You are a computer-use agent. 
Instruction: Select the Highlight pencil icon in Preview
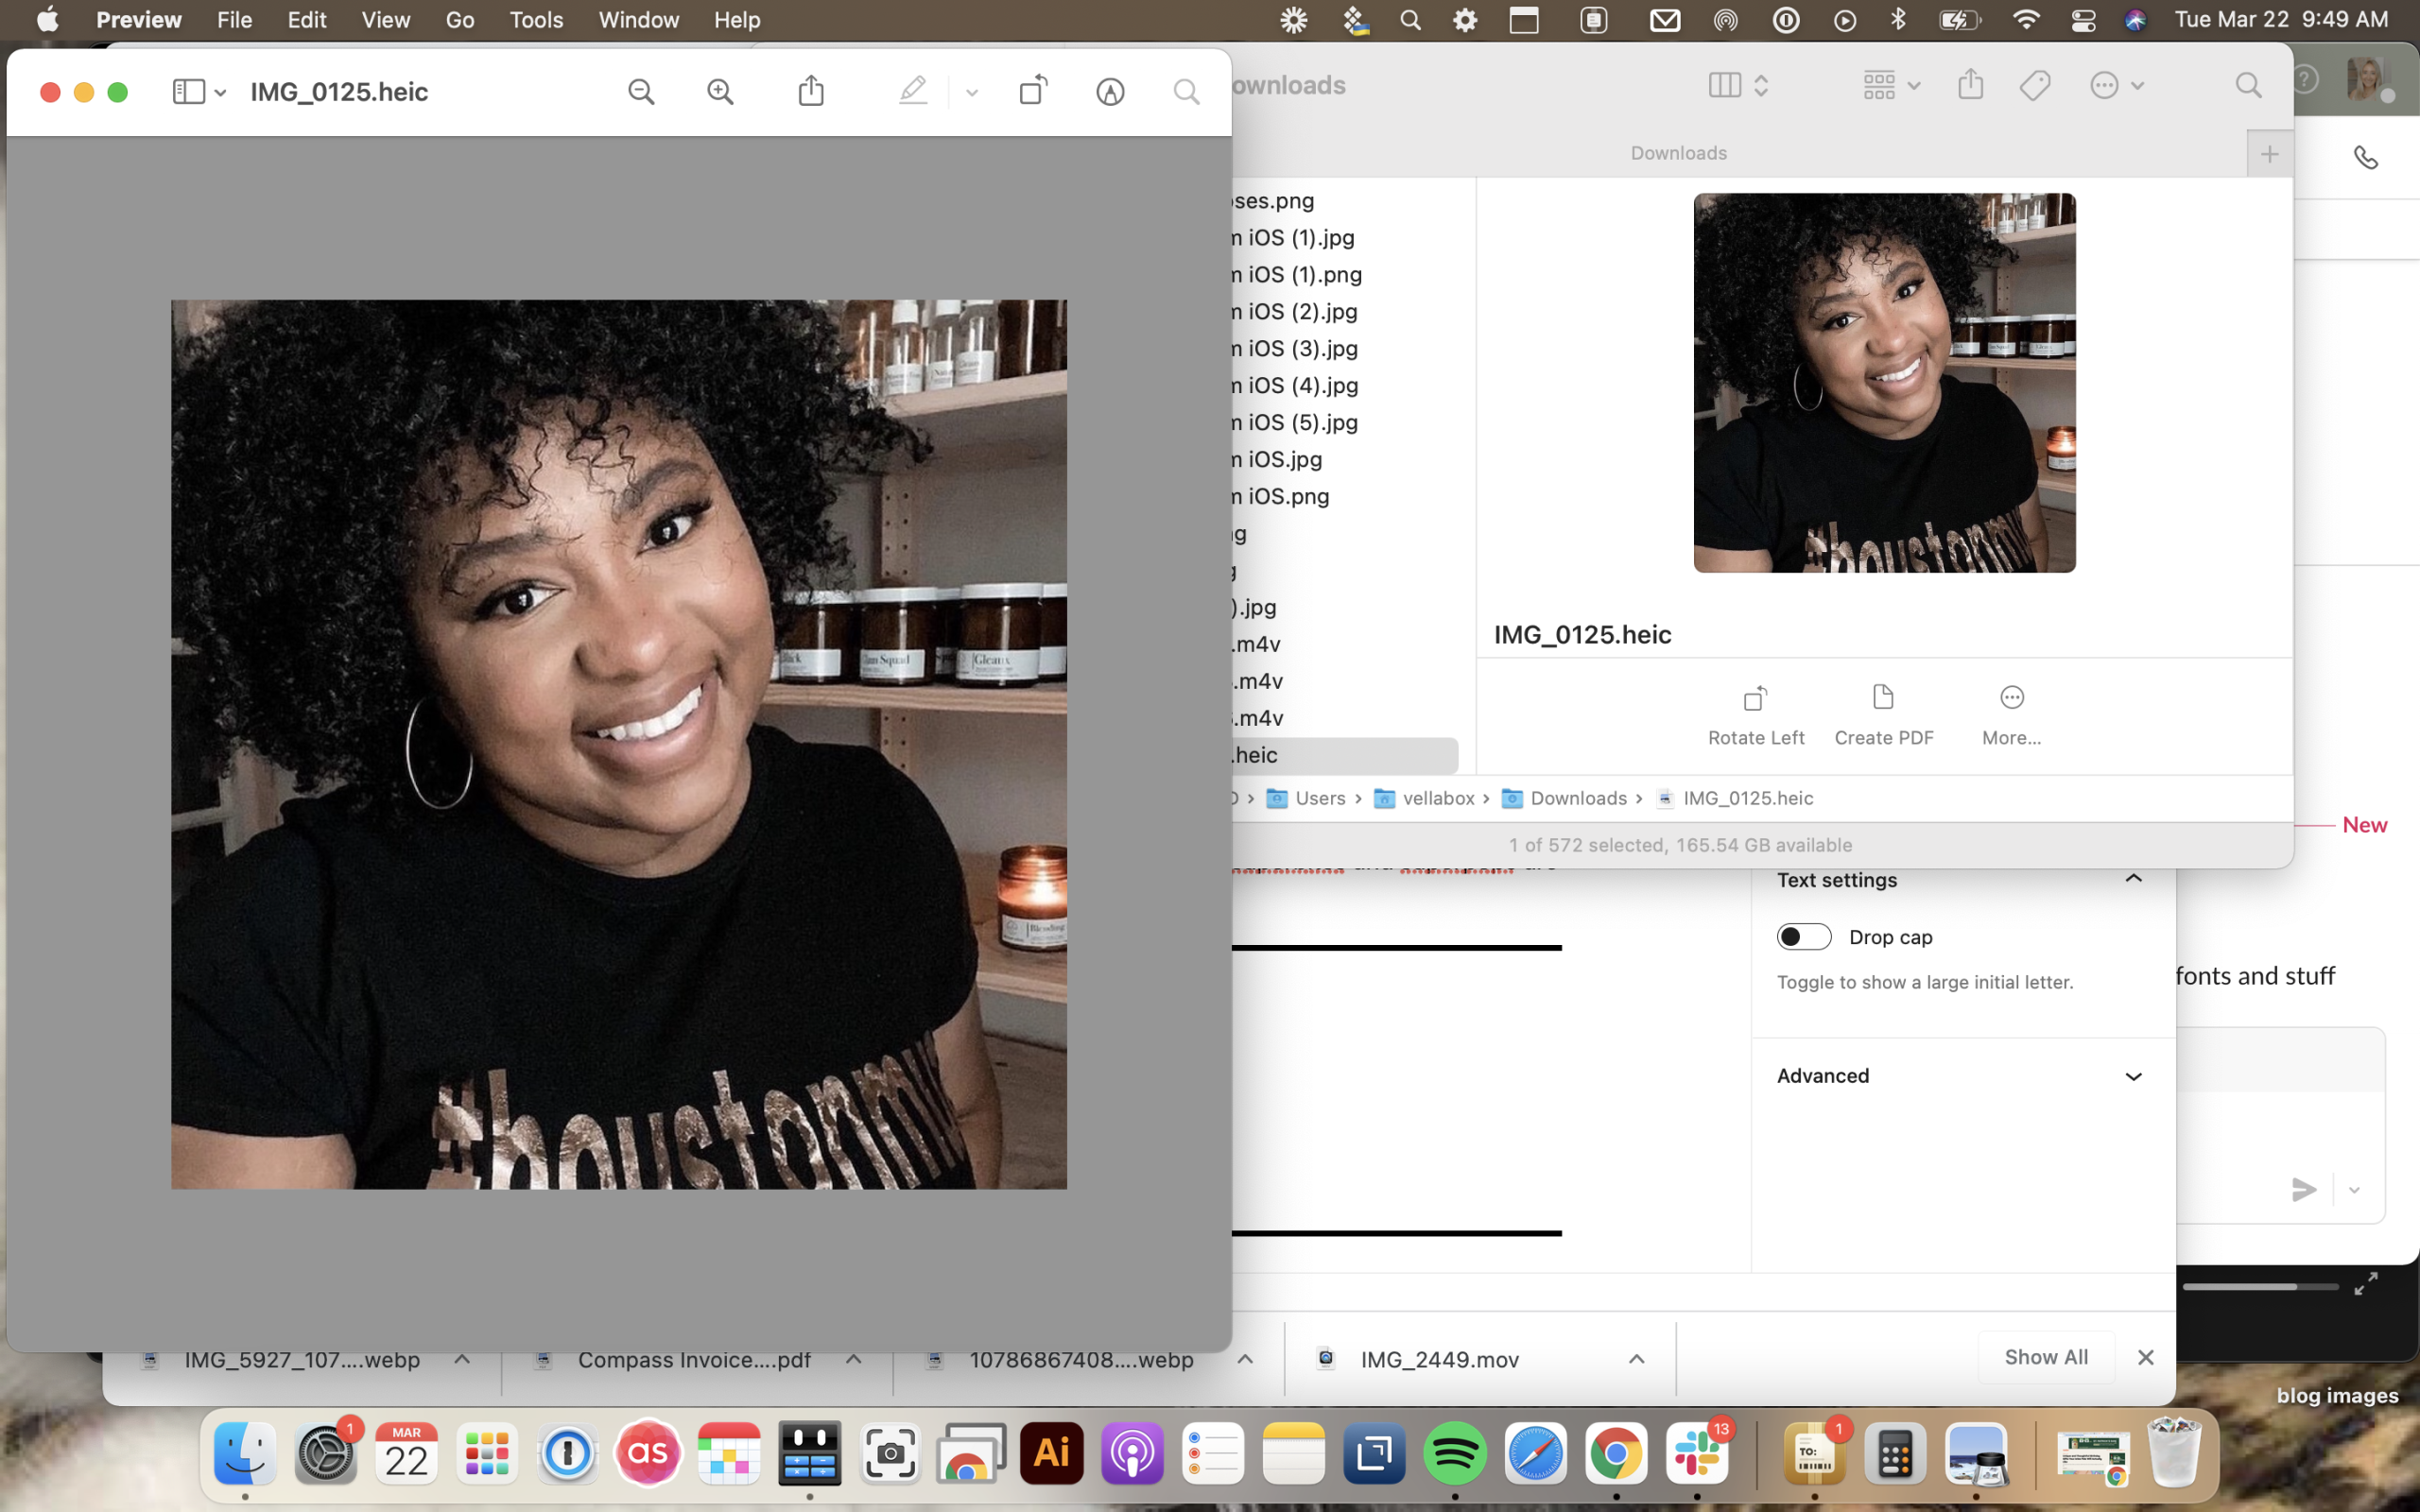(912, 91)
